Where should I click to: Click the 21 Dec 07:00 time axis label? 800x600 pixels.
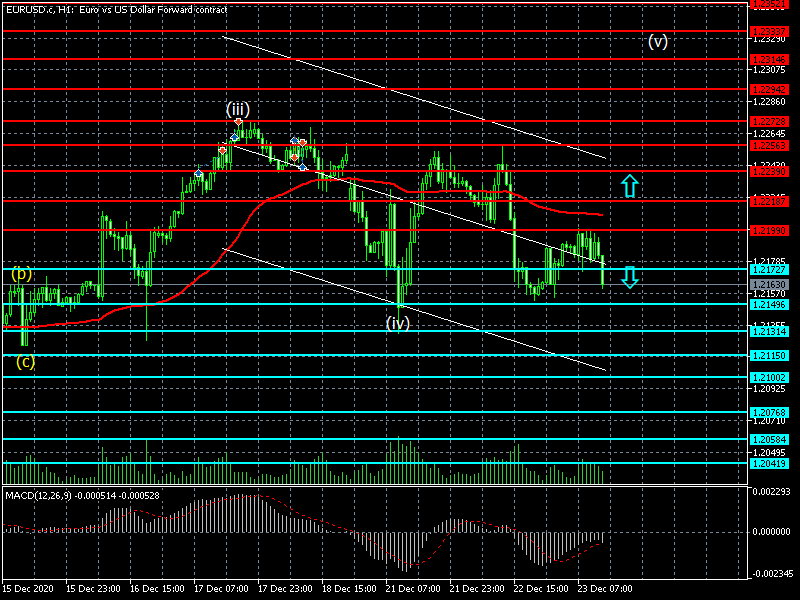point(413,588)
